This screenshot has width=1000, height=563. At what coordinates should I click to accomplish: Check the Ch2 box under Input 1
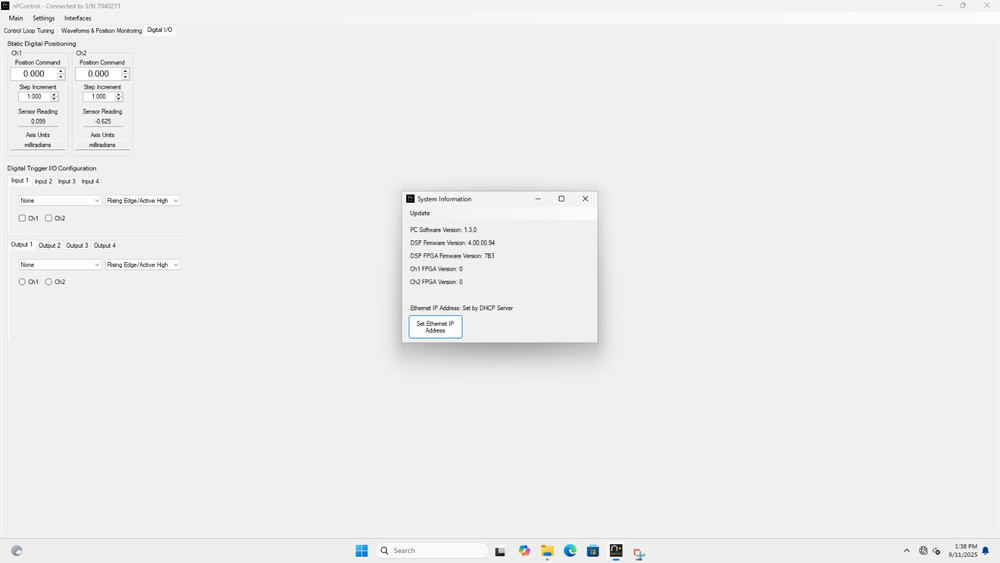[x=49, y=218]
